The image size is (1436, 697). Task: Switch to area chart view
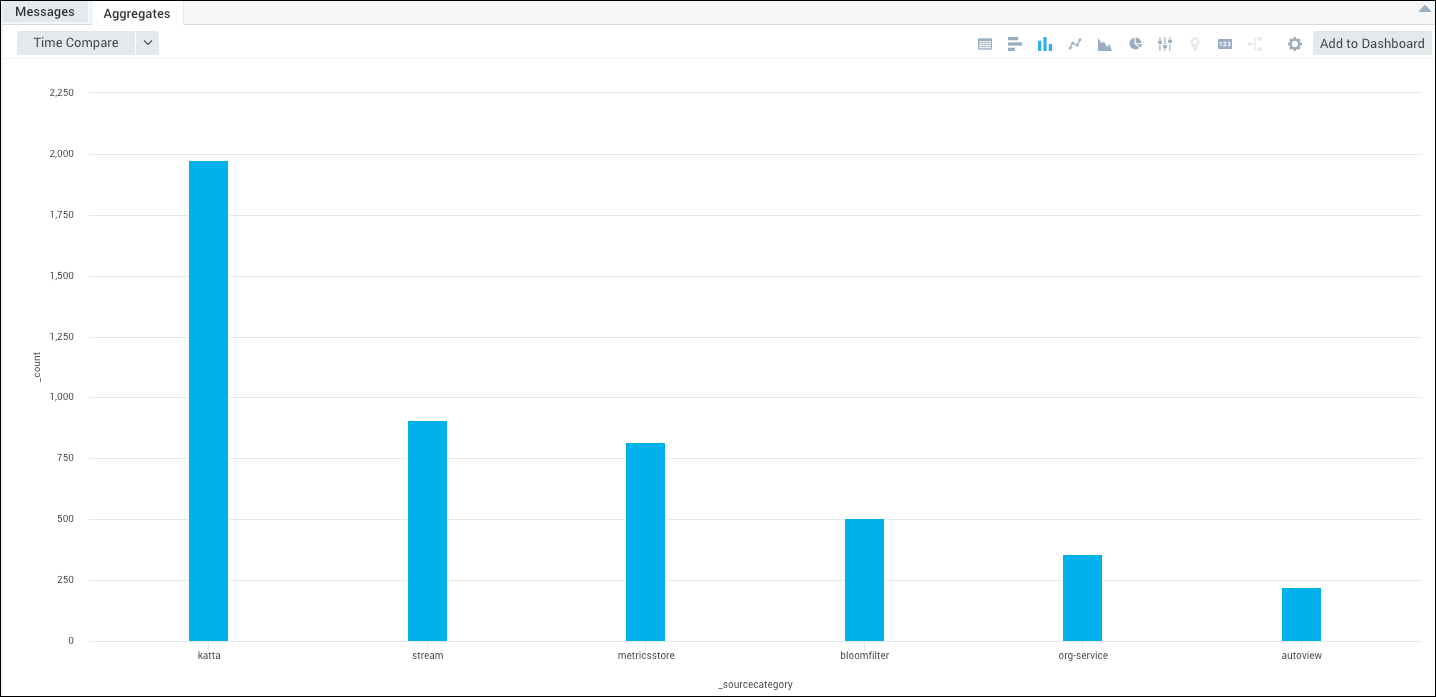tap(1105, 44)
